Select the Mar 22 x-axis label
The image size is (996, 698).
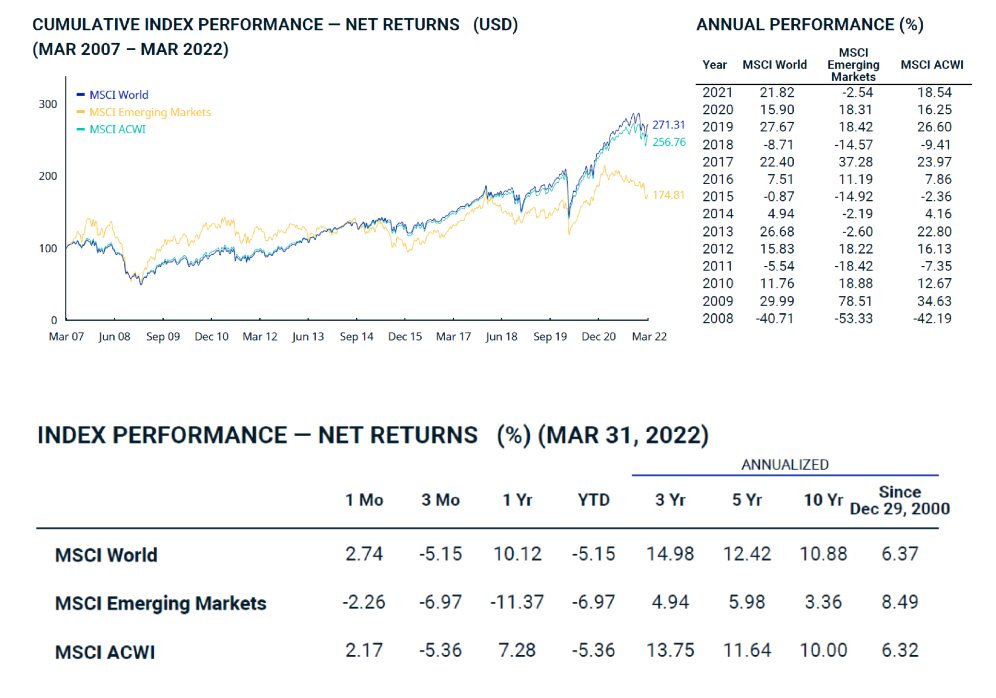click(648, 337)
